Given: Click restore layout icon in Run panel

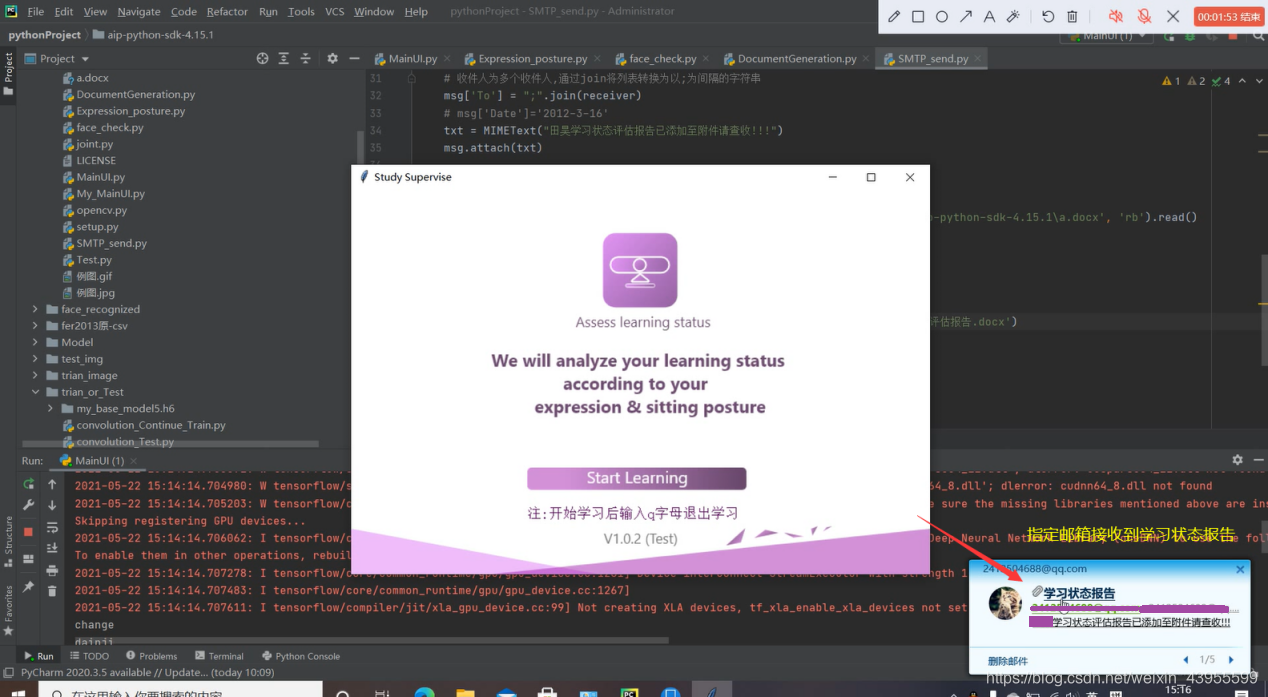Looking at the screenshot, I should [29, 559].
